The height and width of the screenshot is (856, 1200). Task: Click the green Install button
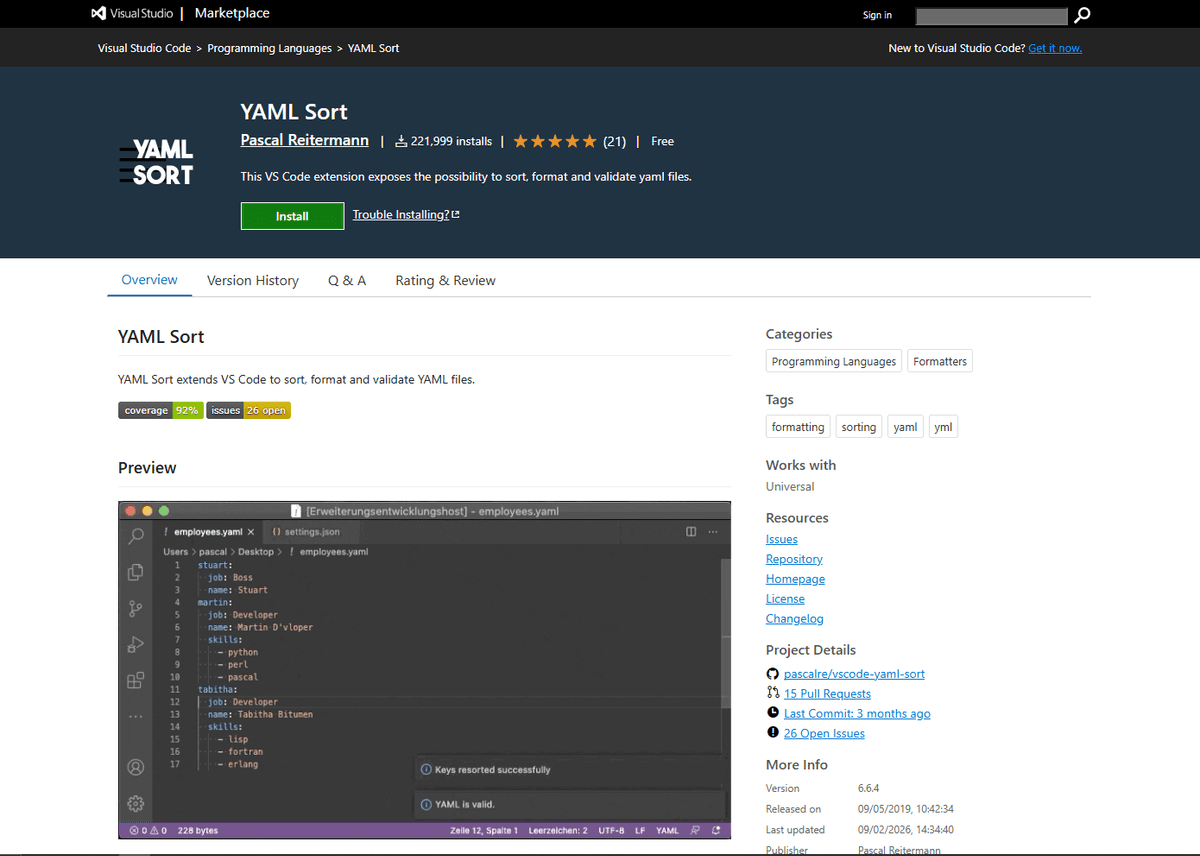coord(292,216)
